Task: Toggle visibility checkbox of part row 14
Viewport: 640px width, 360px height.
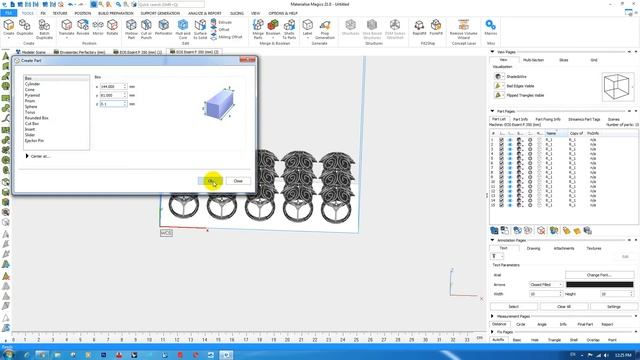Action: pyautogui.click(x=501, y=200)
